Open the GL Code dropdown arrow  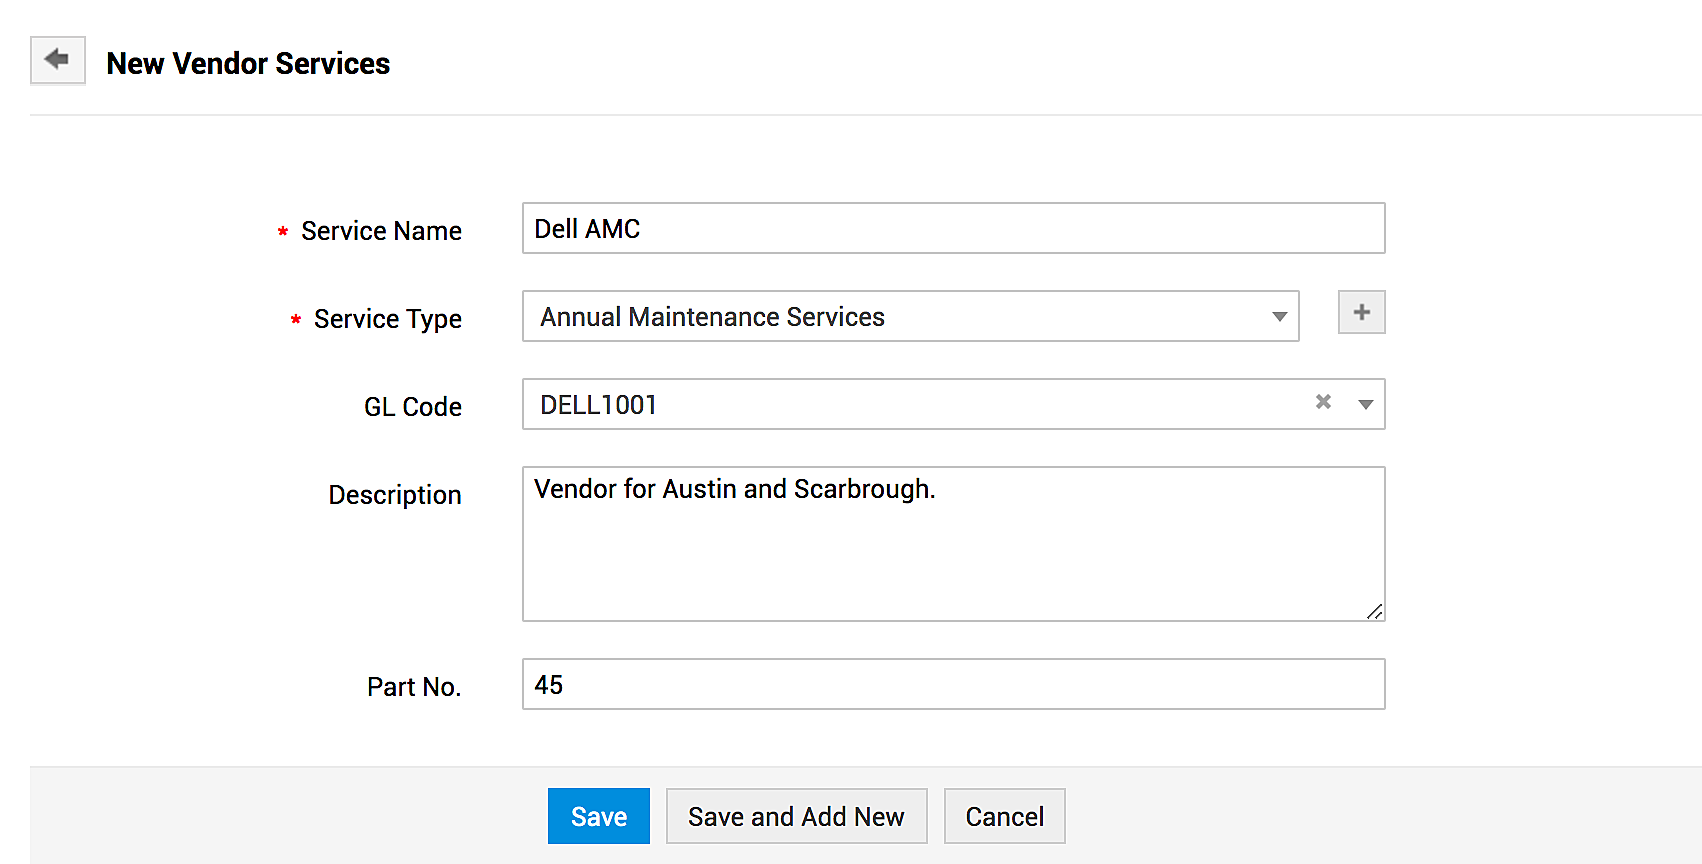pos(1365,405)
